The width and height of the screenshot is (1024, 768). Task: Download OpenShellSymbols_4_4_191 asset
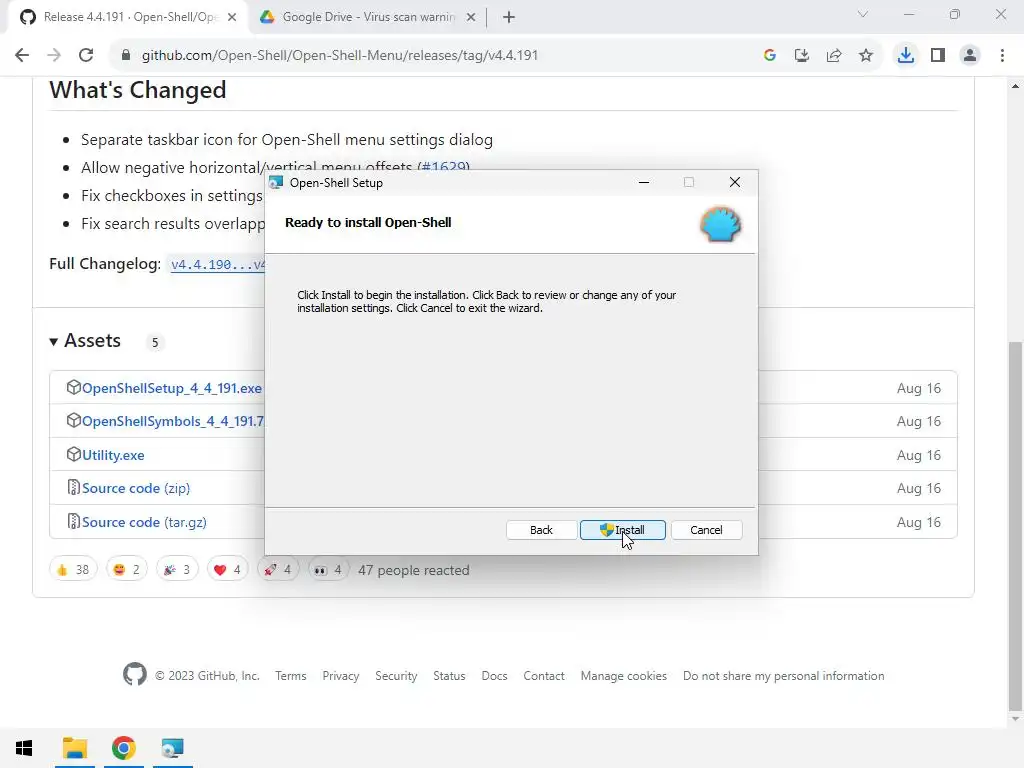point(173,421)
